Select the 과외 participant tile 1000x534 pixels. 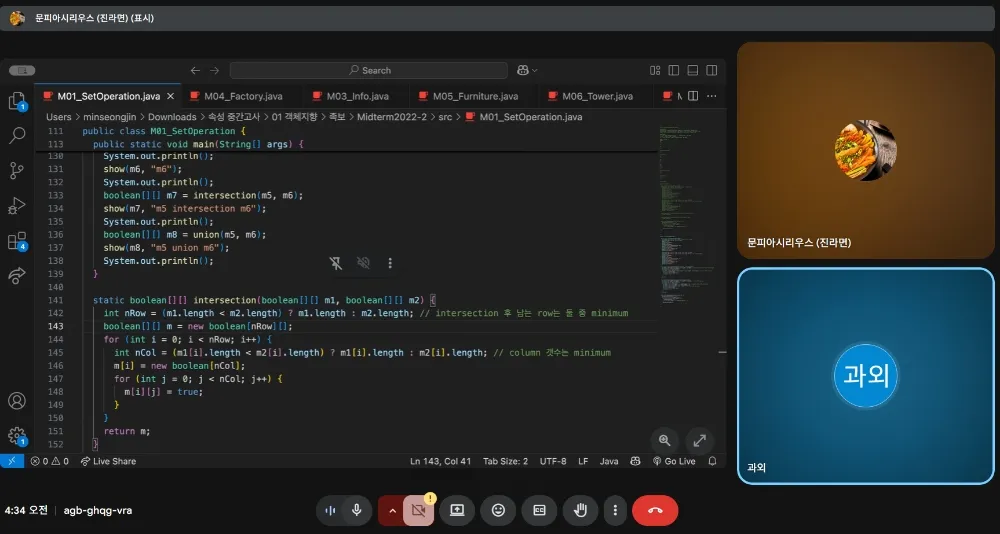tap(865, 376)
